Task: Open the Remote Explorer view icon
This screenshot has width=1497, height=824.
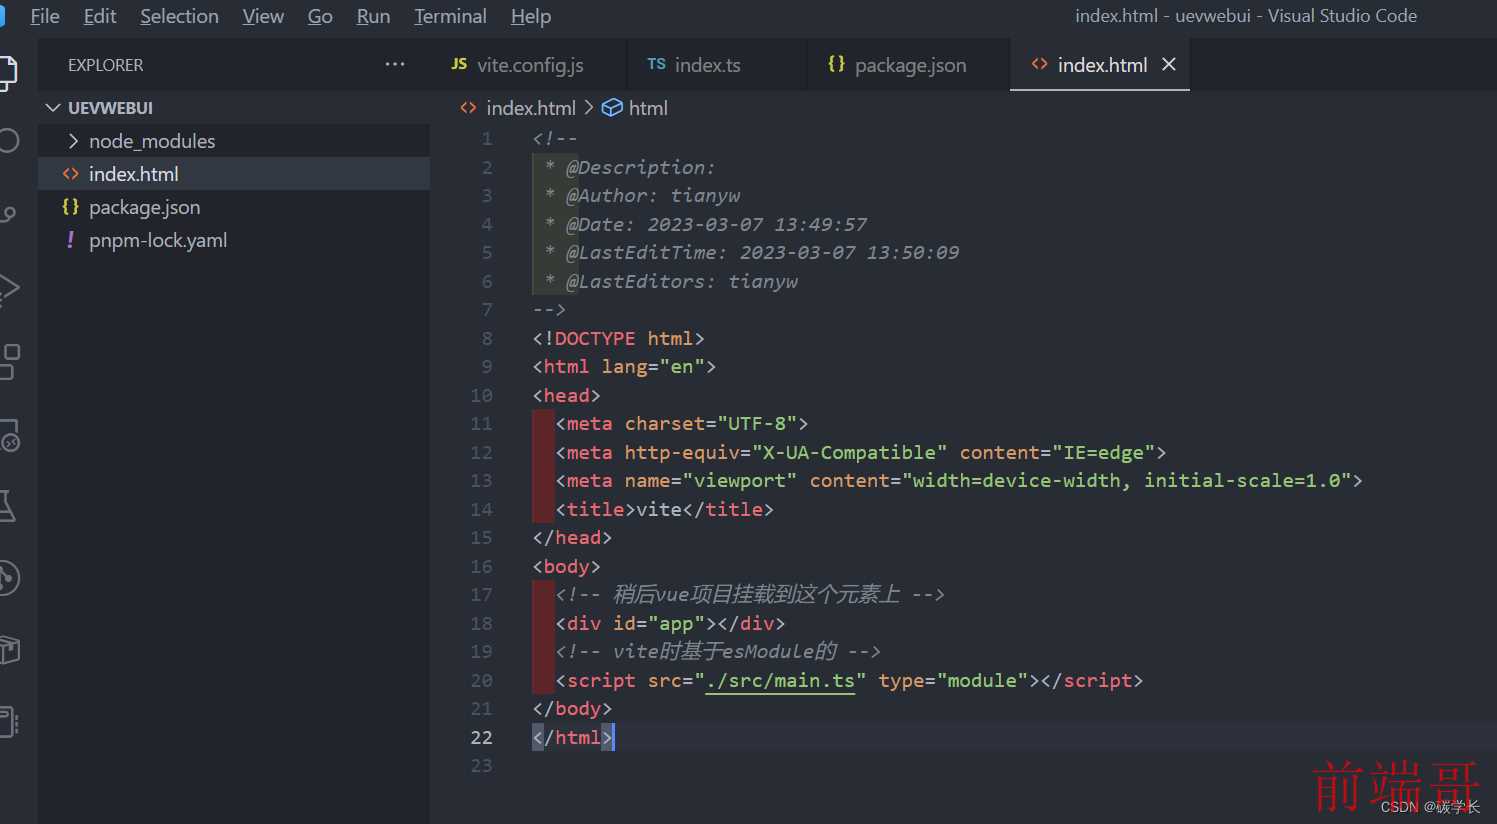Action: 9,435
